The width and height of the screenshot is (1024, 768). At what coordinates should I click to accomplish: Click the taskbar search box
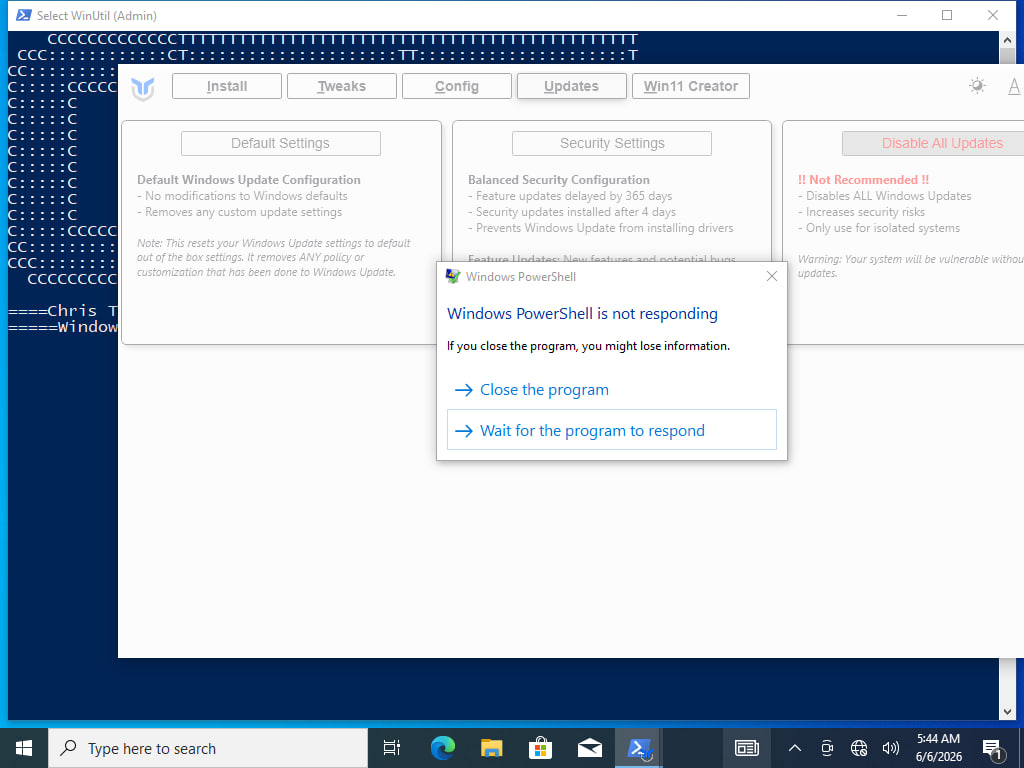(x=208, y=748)
